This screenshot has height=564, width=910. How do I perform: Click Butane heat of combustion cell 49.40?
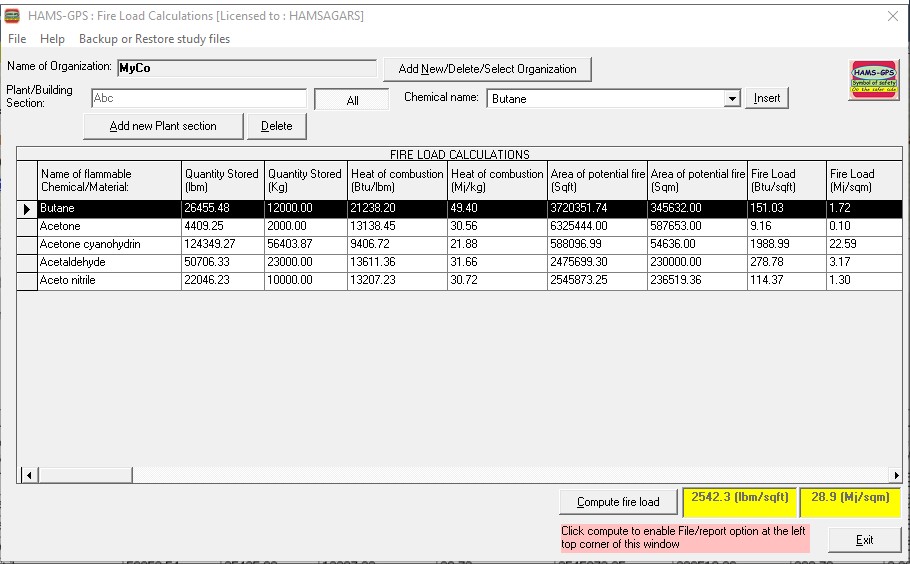[x=497, y=208]
